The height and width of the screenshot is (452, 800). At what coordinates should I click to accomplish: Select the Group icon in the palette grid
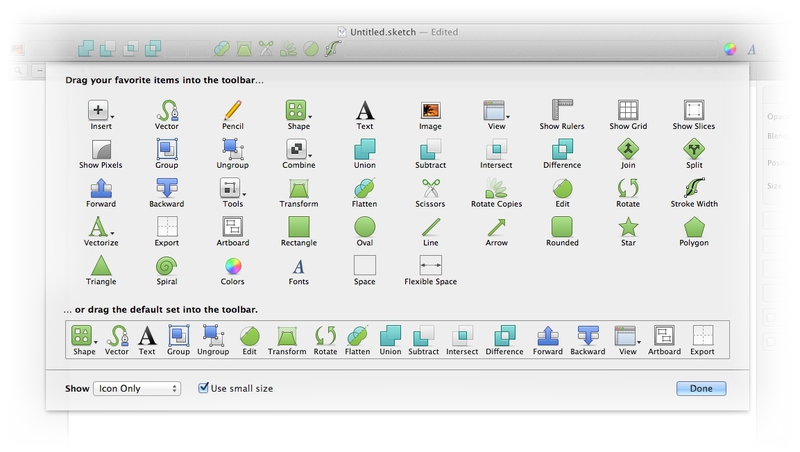click(x=167, y=149)
